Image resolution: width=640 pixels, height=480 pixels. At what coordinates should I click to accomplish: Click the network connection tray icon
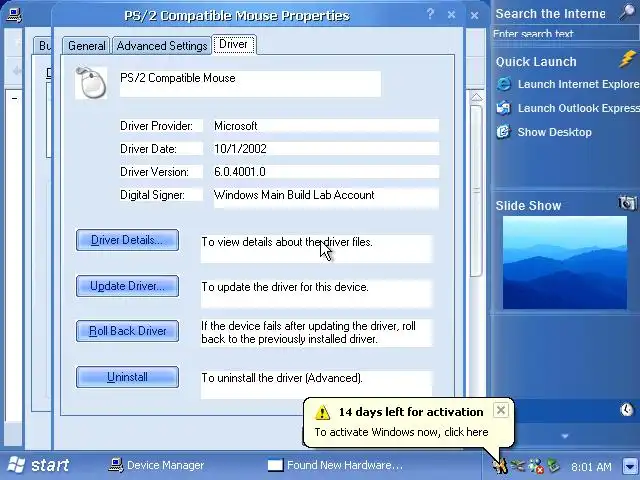click(518, 465)
